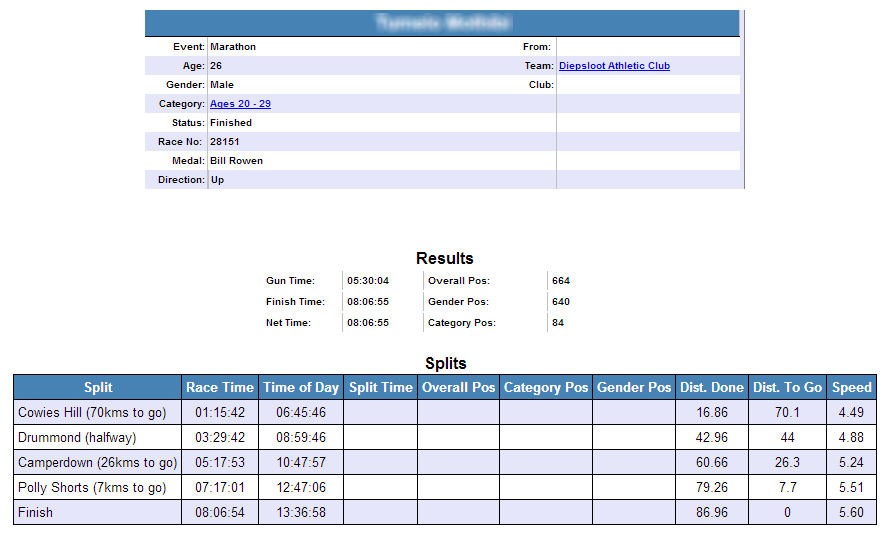The width and height of the screenshot is (890, 540).
Task: Click the Time of Day column header
Action: point(301,387)
